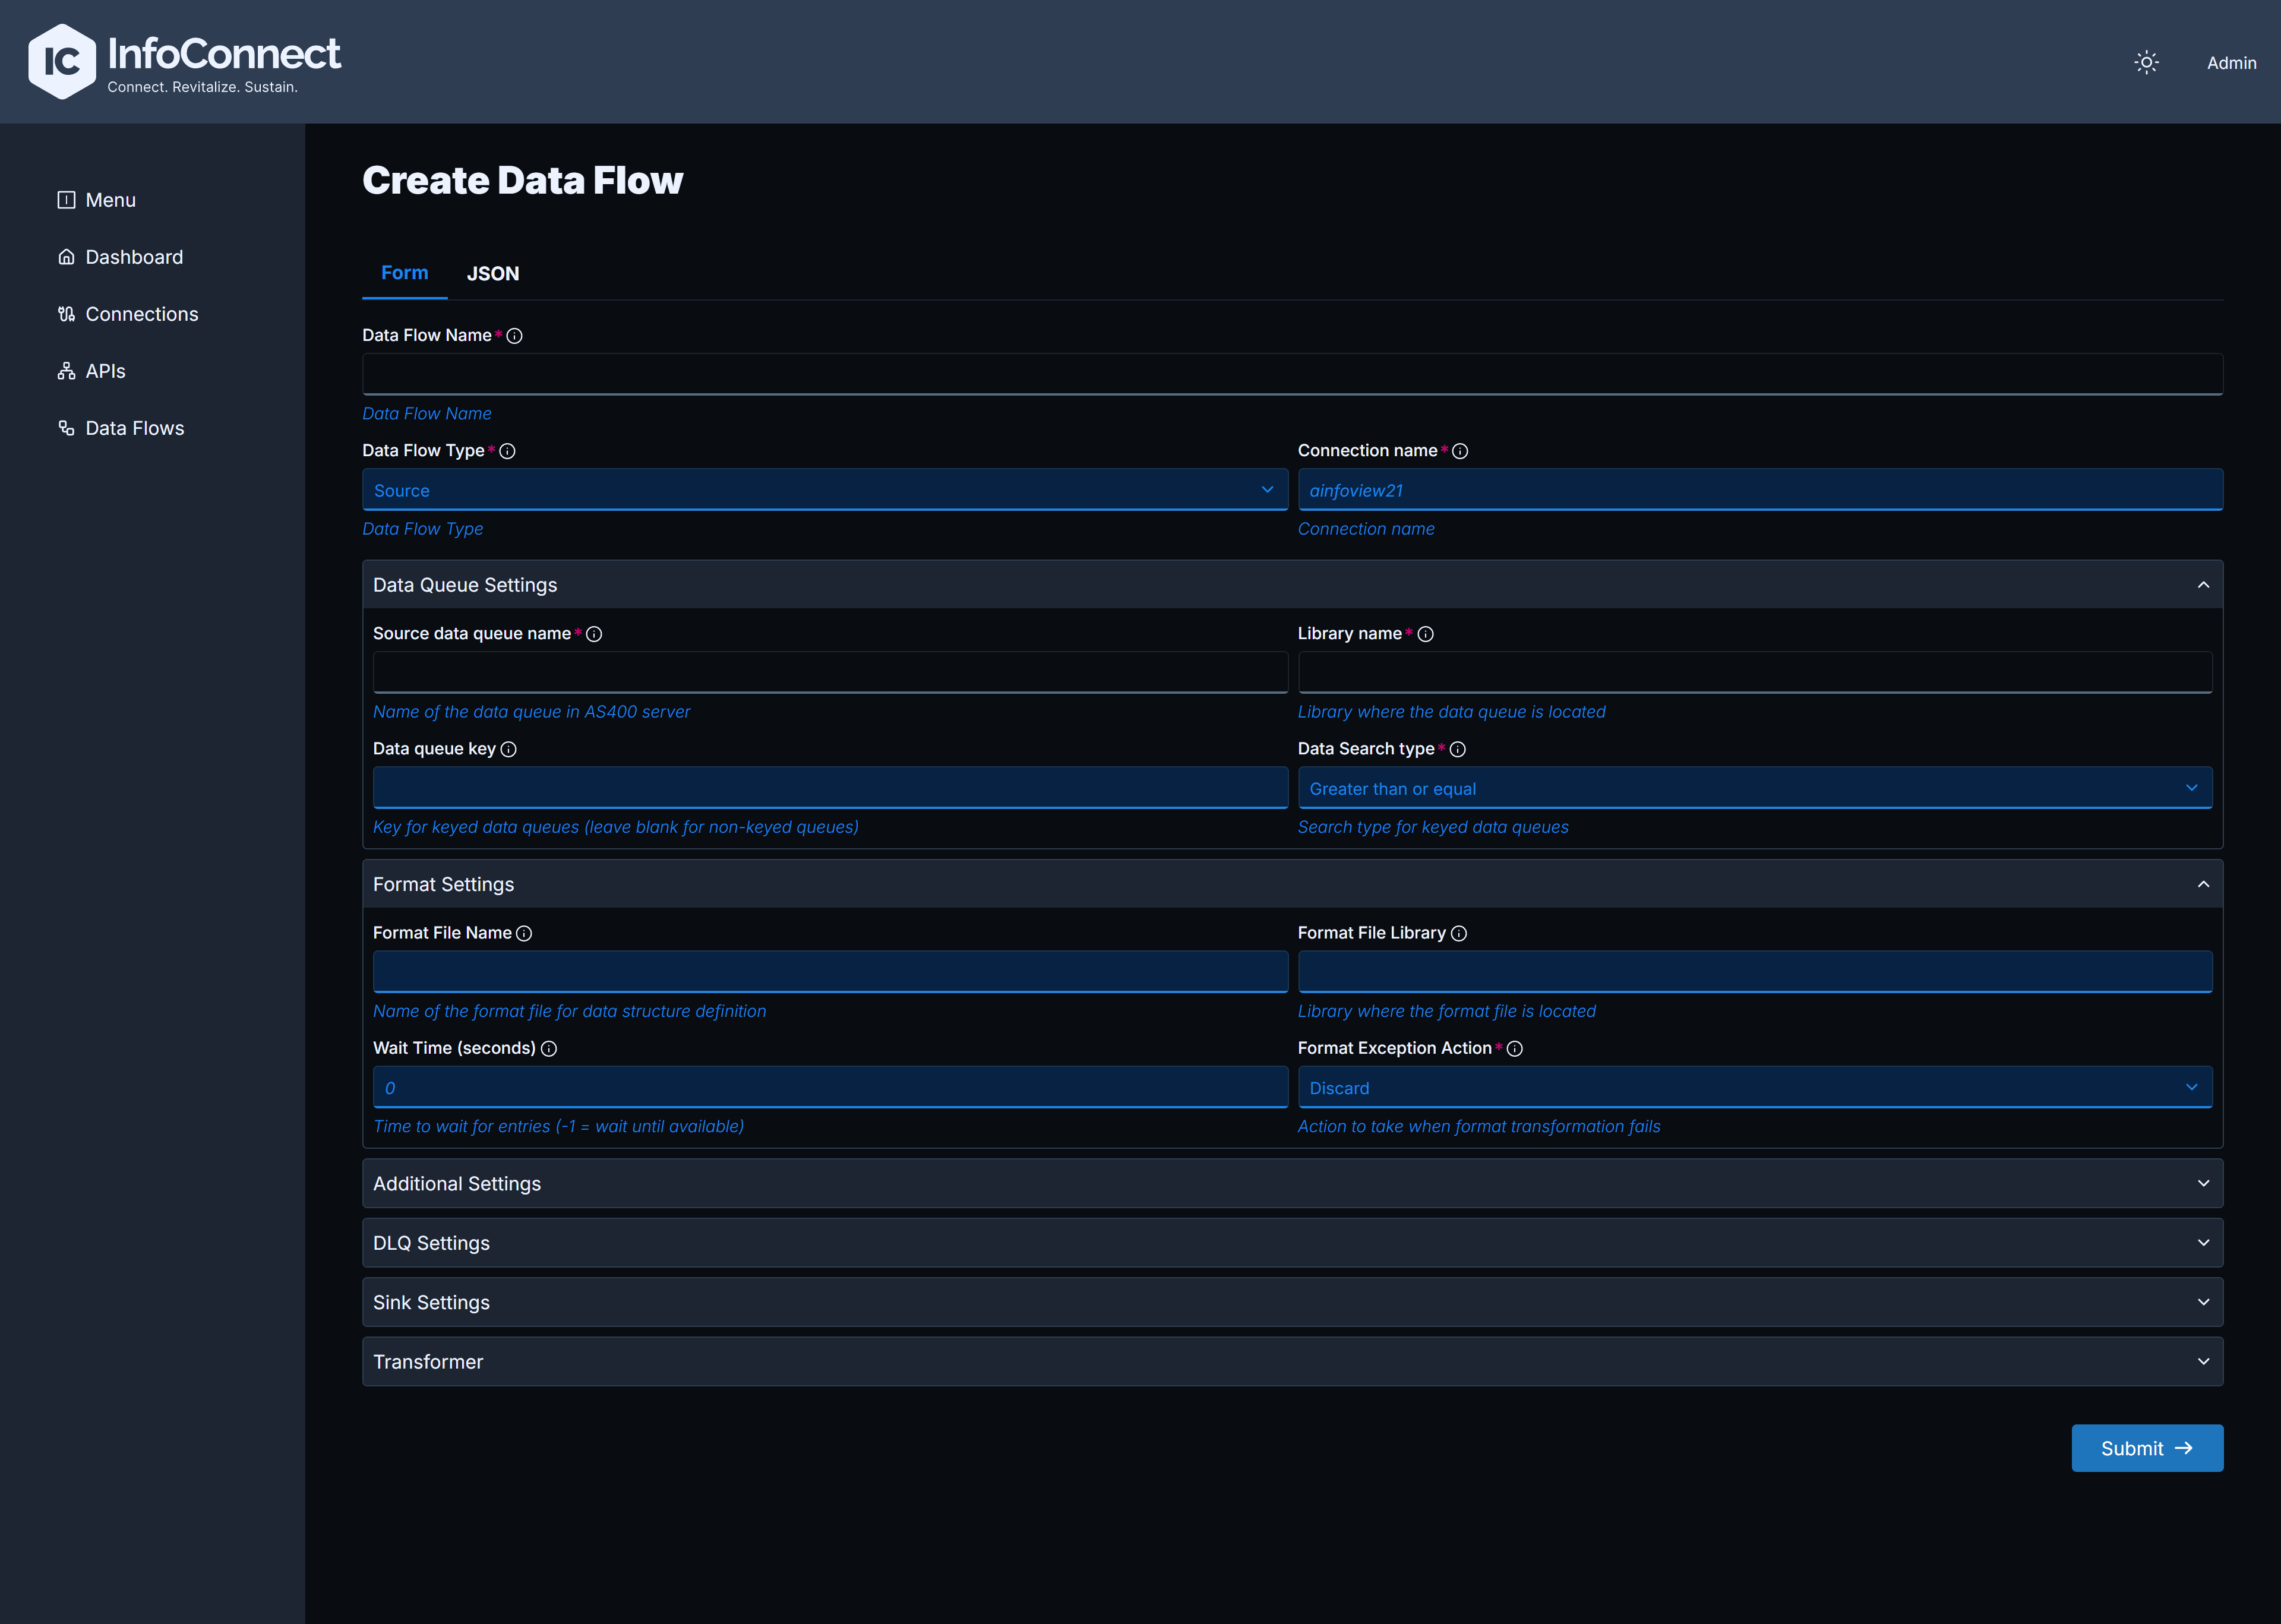Focus the Connection name input field
The image size is (2281, 1624).
pos(1760,490)
